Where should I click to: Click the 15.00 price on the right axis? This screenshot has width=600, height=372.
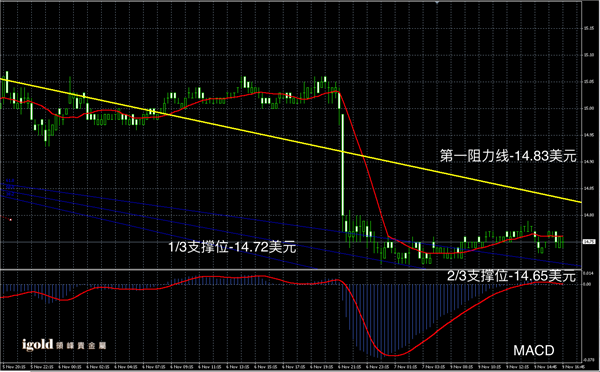click(x=588, y=108)
